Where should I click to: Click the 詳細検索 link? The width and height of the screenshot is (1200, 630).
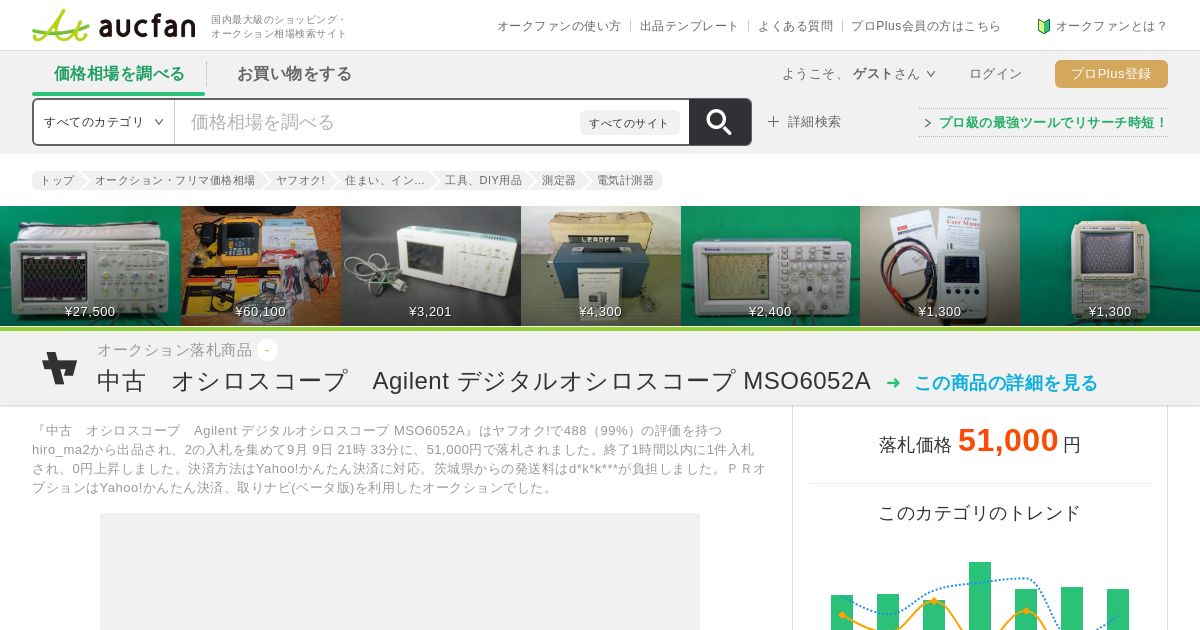[814, 122]
